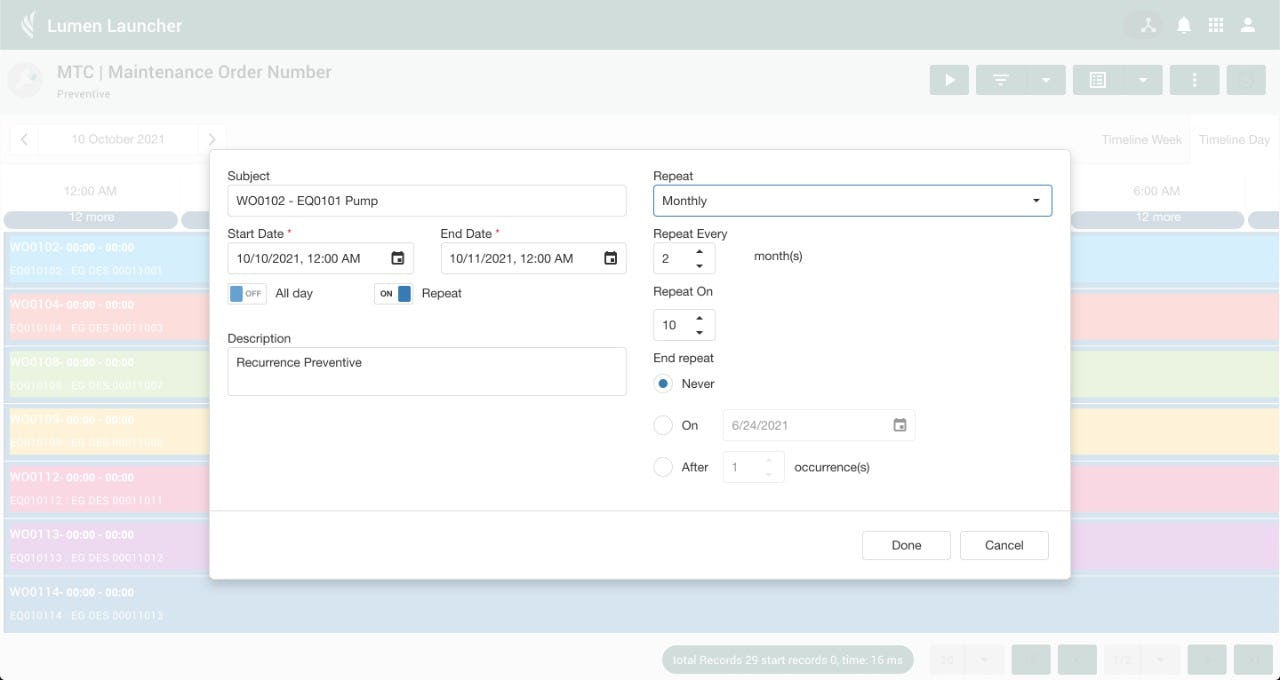The height and width of the screenshot is (680, 1280).
Task: Click the search icon in the toolbar
Action: pyautogui.click(x=1245, y=79)
